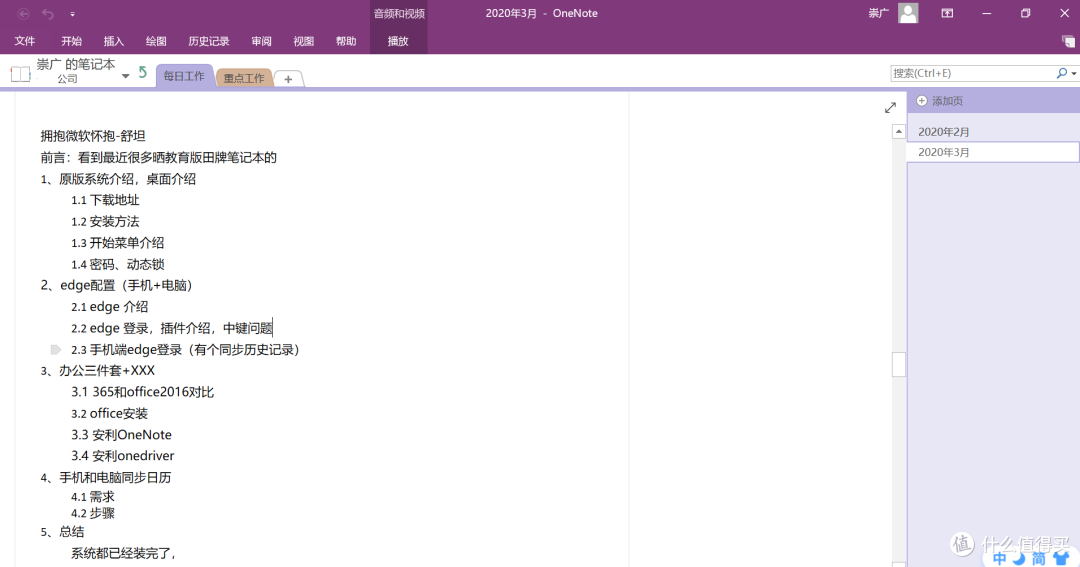This screenshot has width=1080, height=567.
Task: Click the Undo arrow icon
Action: coord(48,13)
